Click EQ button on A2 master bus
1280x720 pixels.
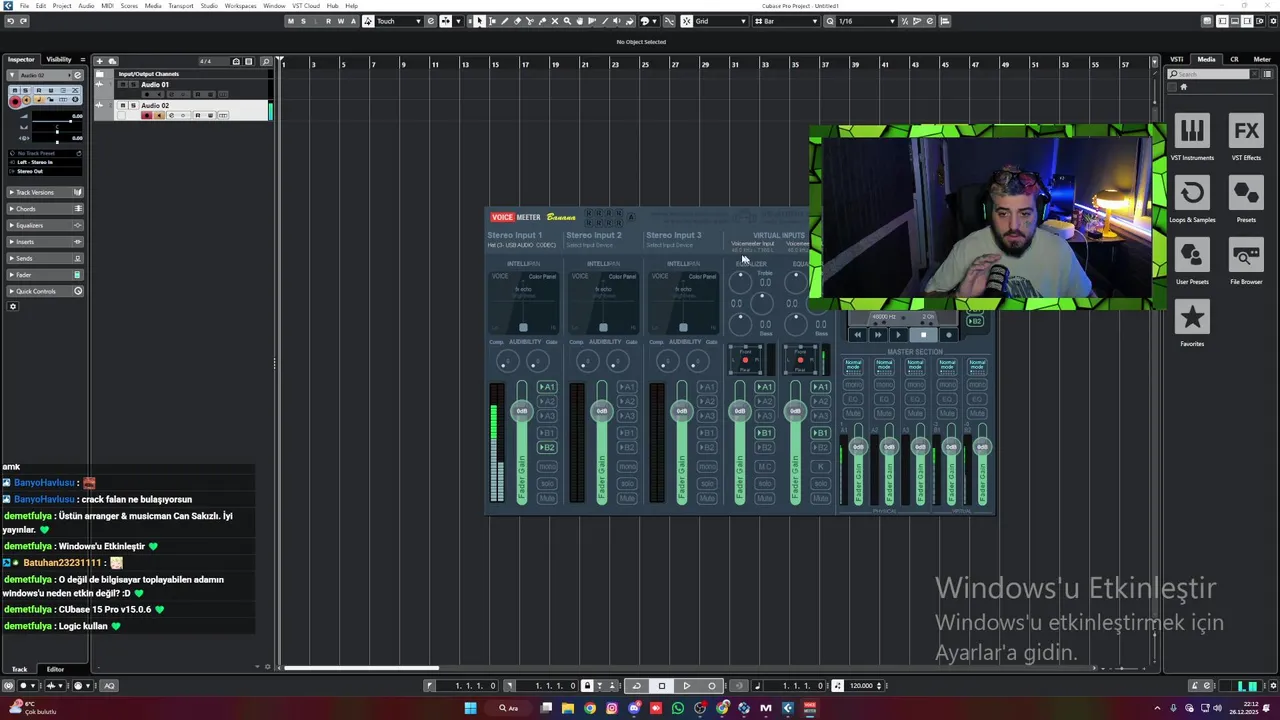click(884, 399)
